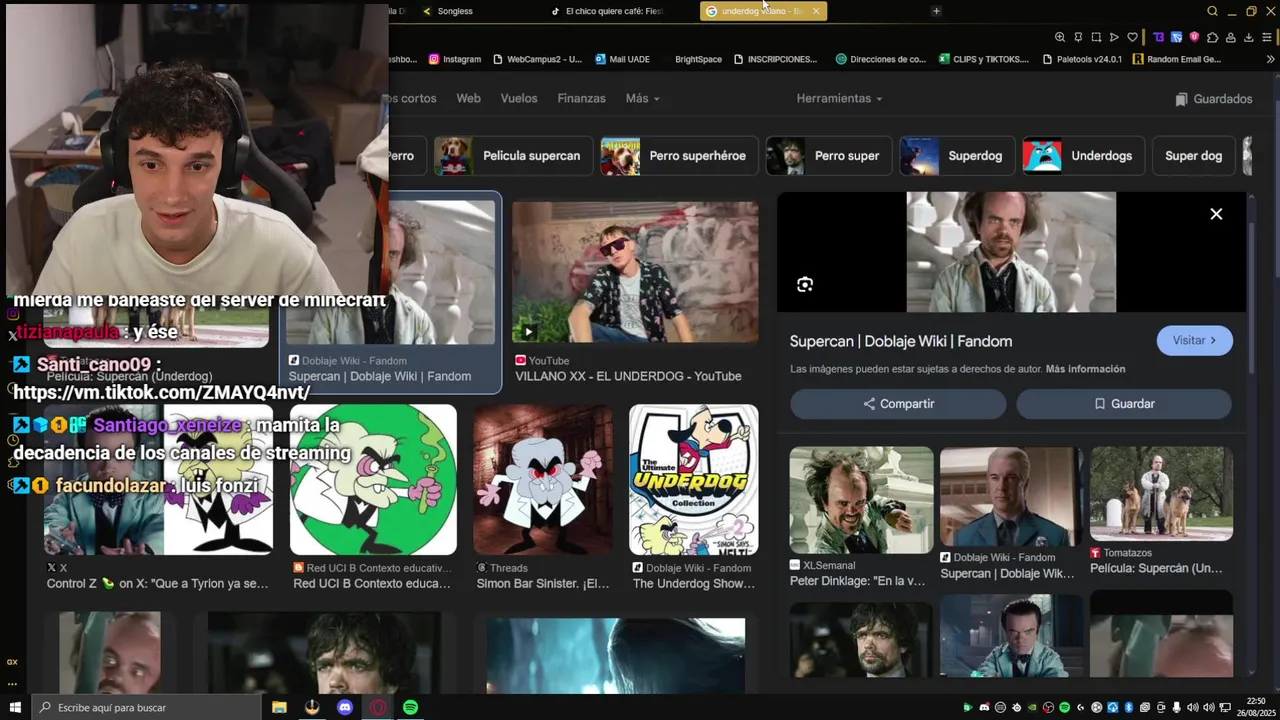Click the pin icon in browser toolbar

[1078, 37]
